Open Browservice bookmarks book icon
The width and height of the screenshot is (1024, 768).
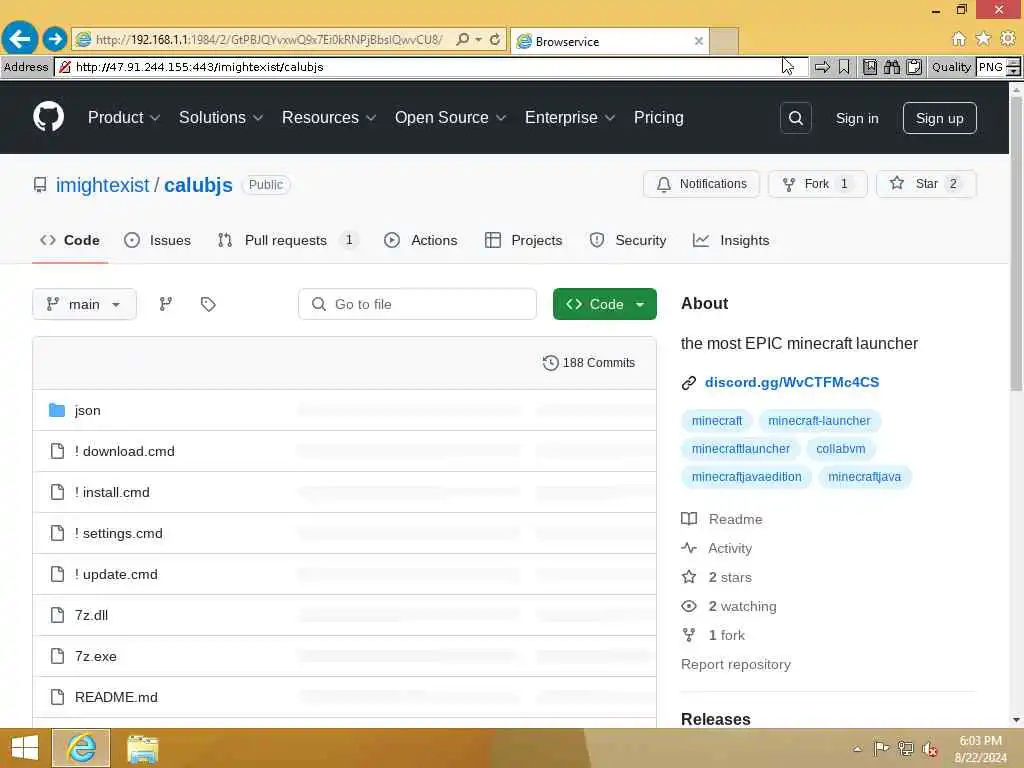click(x=870, y=67)
